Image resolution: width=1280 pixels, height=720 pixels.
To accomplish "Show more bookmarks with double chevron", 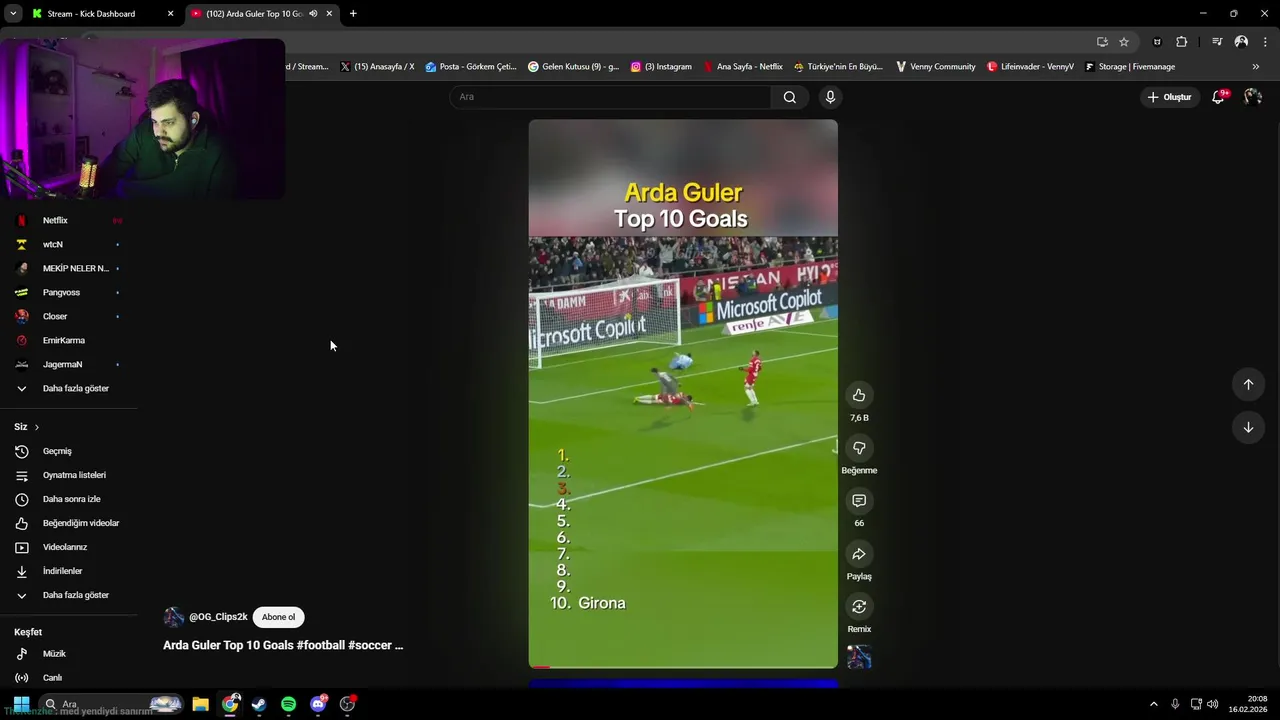I will click(1256, 67).
